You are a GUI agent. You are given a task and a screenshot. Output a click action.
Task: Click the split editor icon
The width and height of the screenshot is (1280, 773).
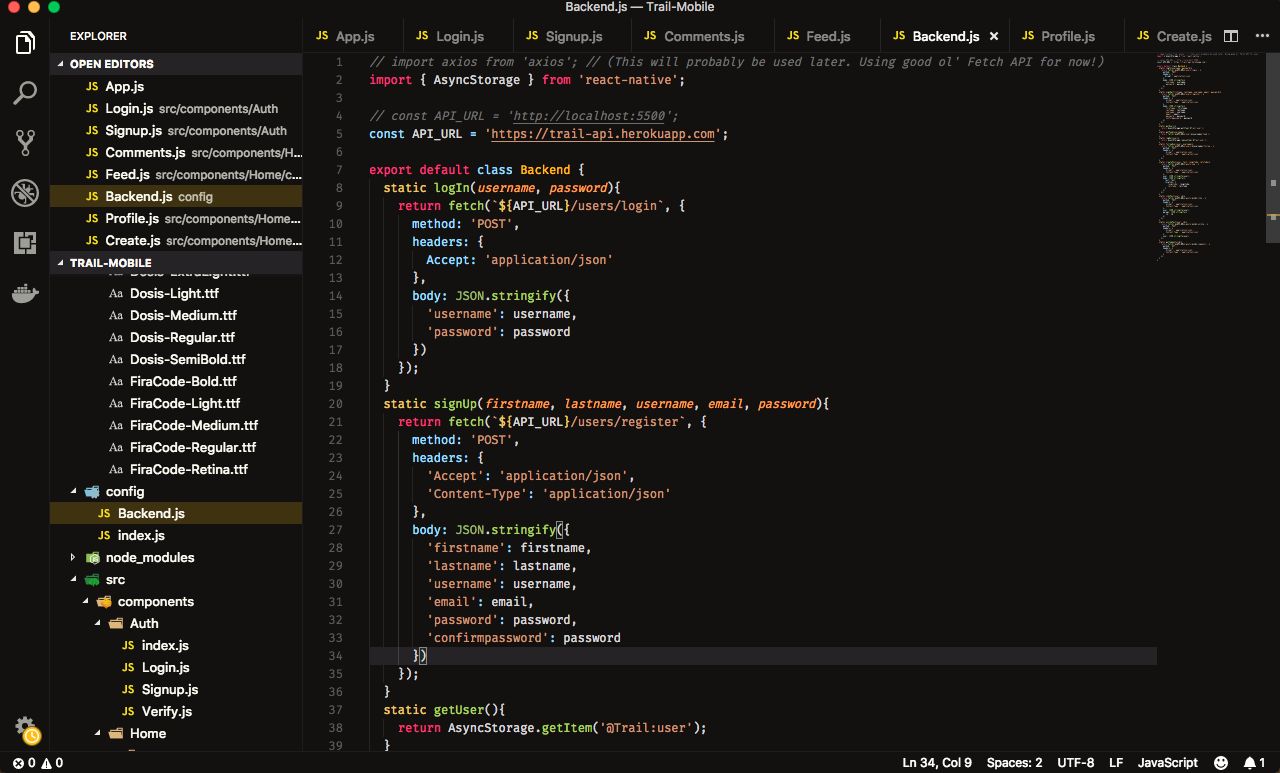coord(1231,36)
